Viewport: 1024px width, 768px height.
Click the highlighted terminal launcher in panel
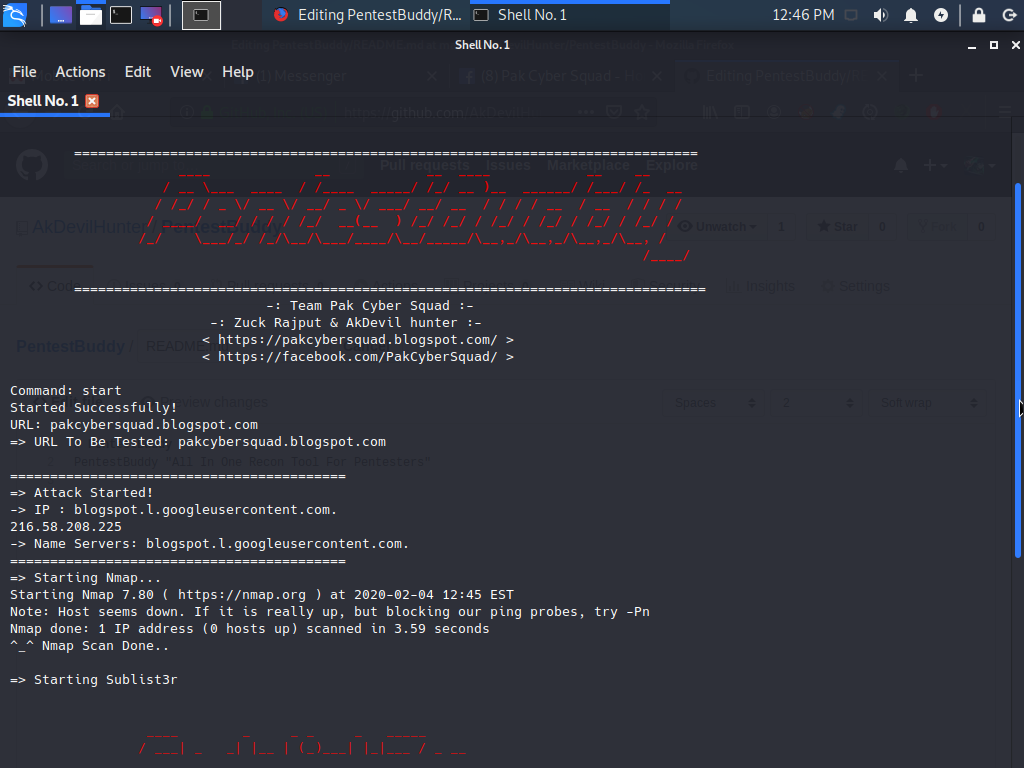pyautogui.click(x=201, y=15)
